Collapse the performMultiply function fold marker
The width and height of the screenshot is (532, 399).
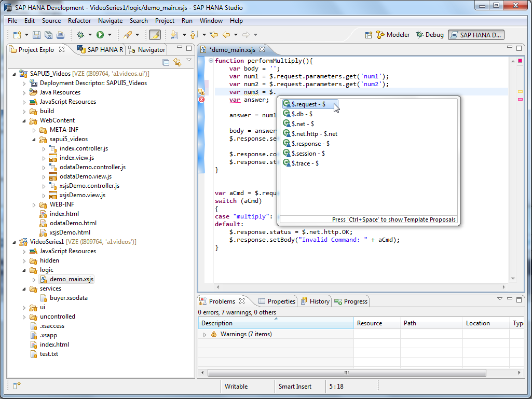point(211,61)
